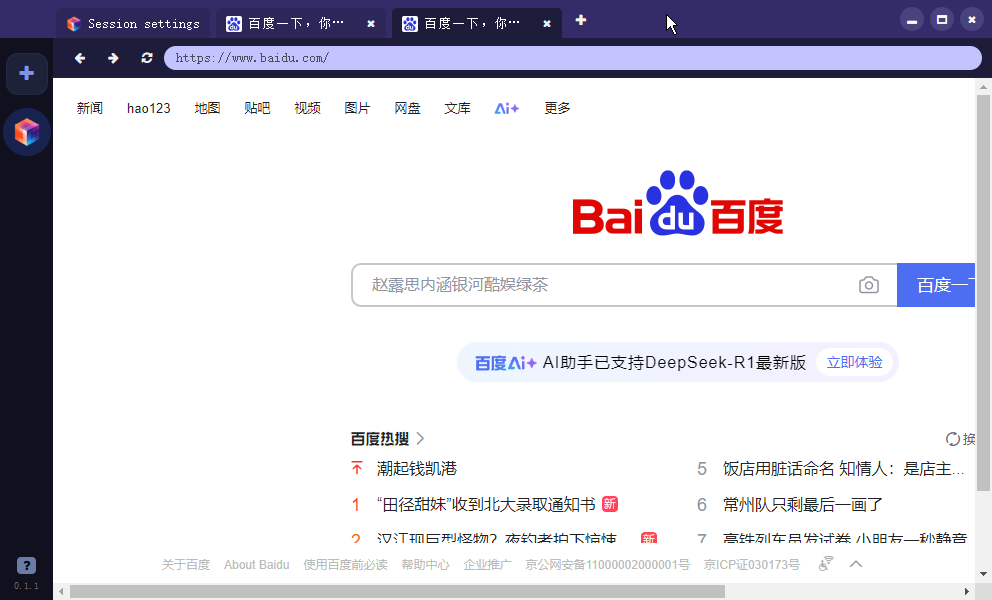Open 贴吧 navigation link
The height and width of the screenshot is (600, 992).
pyautogui.click(x=257, y=108)
